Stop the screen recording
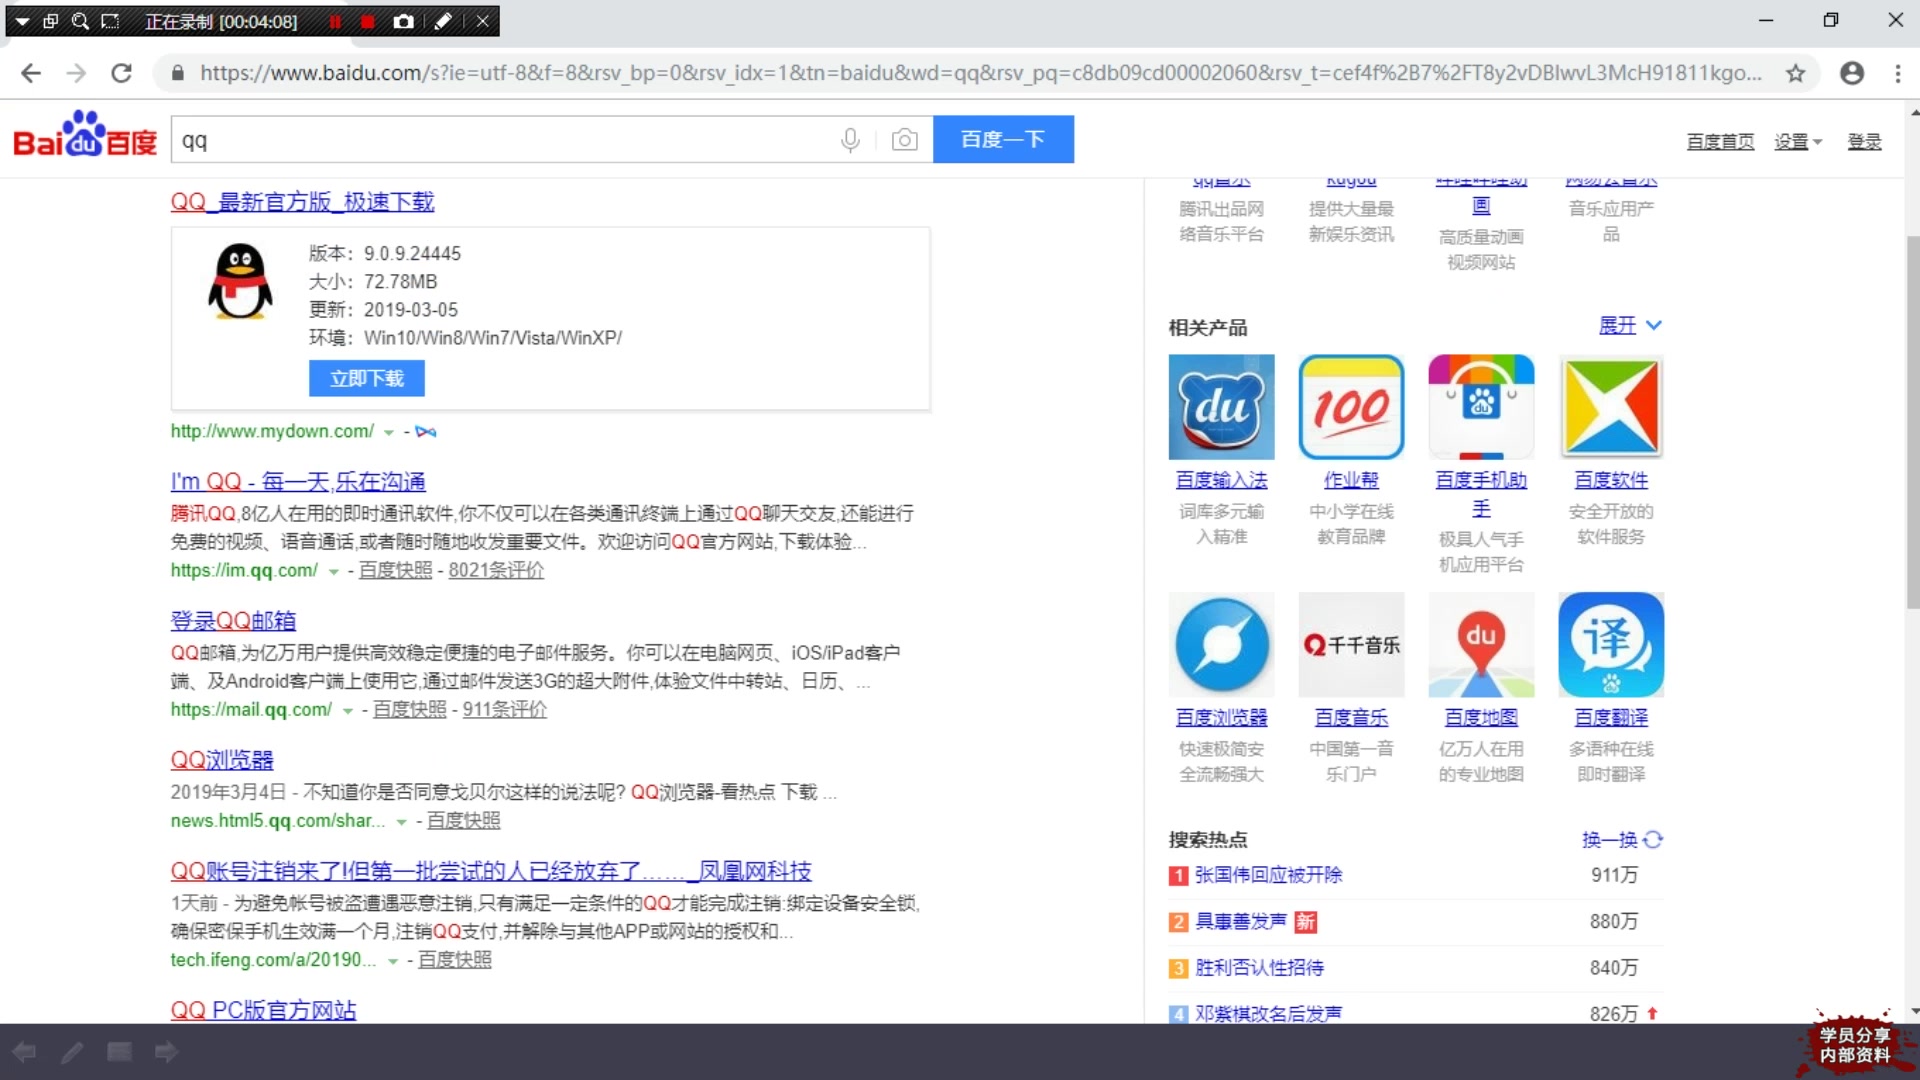This screenshot has width=1920, height=1080. point(368,21)
